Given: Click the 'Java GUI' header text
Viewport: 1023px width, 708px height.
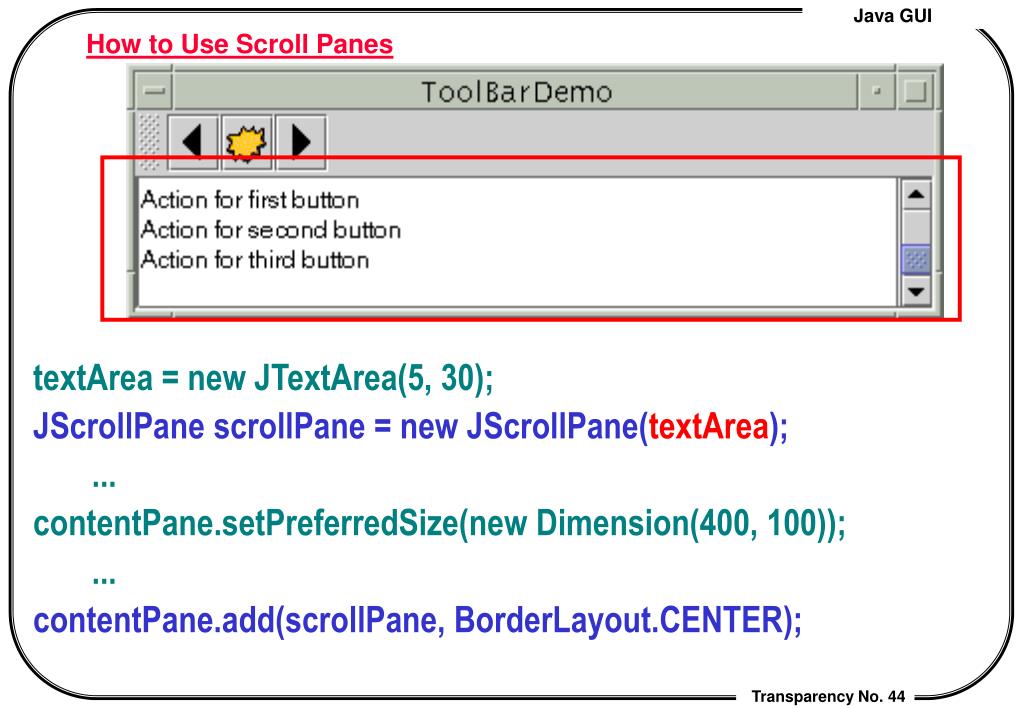Looking at the screenshot, I should click(893, 16).
